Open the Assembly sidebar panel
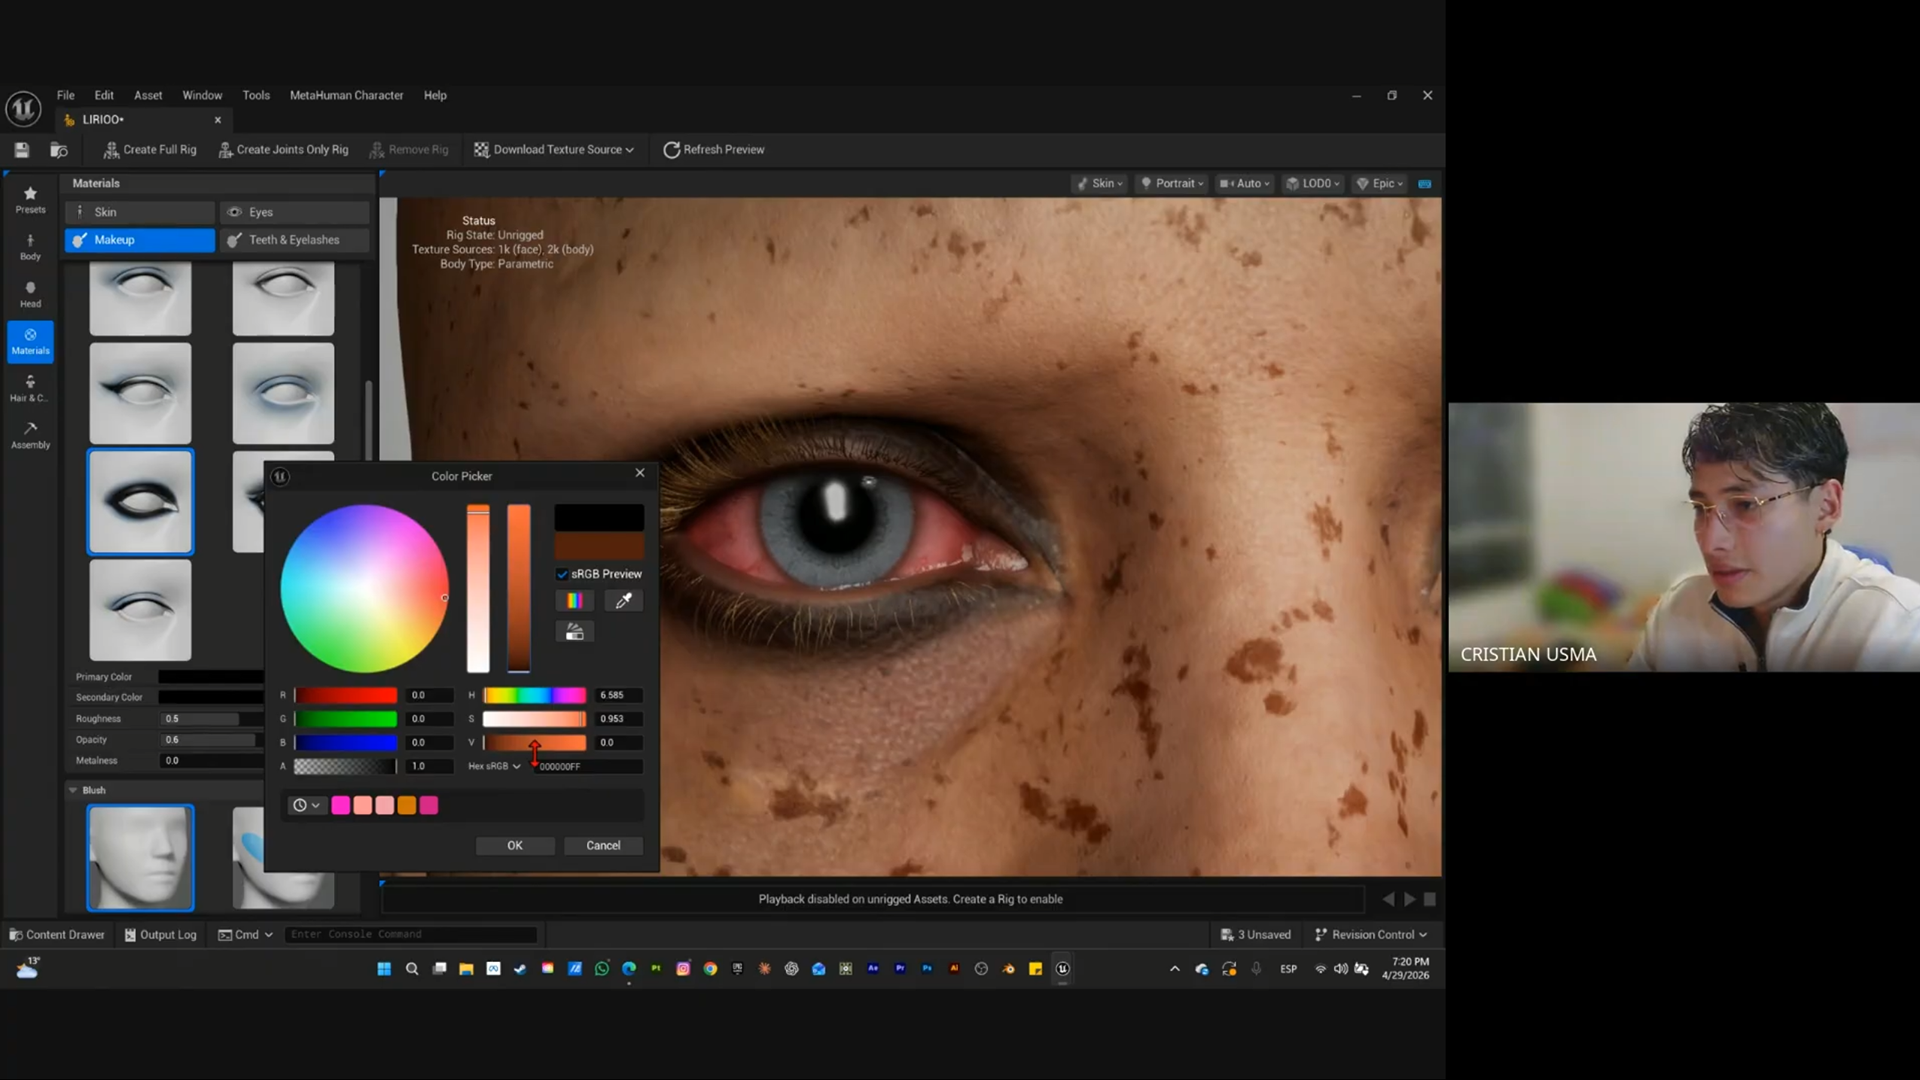 coord(30,435)
